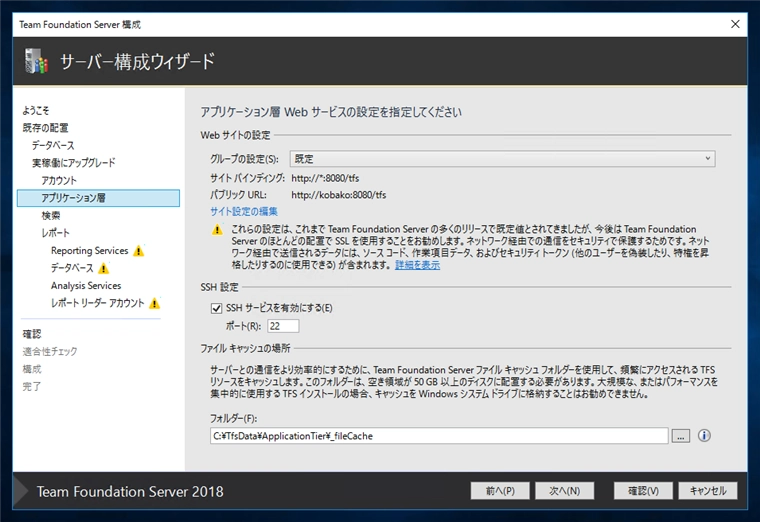Toggle the SSH サービスを有効にする checkbox
The image size is (760, 522).
point(216,308)
